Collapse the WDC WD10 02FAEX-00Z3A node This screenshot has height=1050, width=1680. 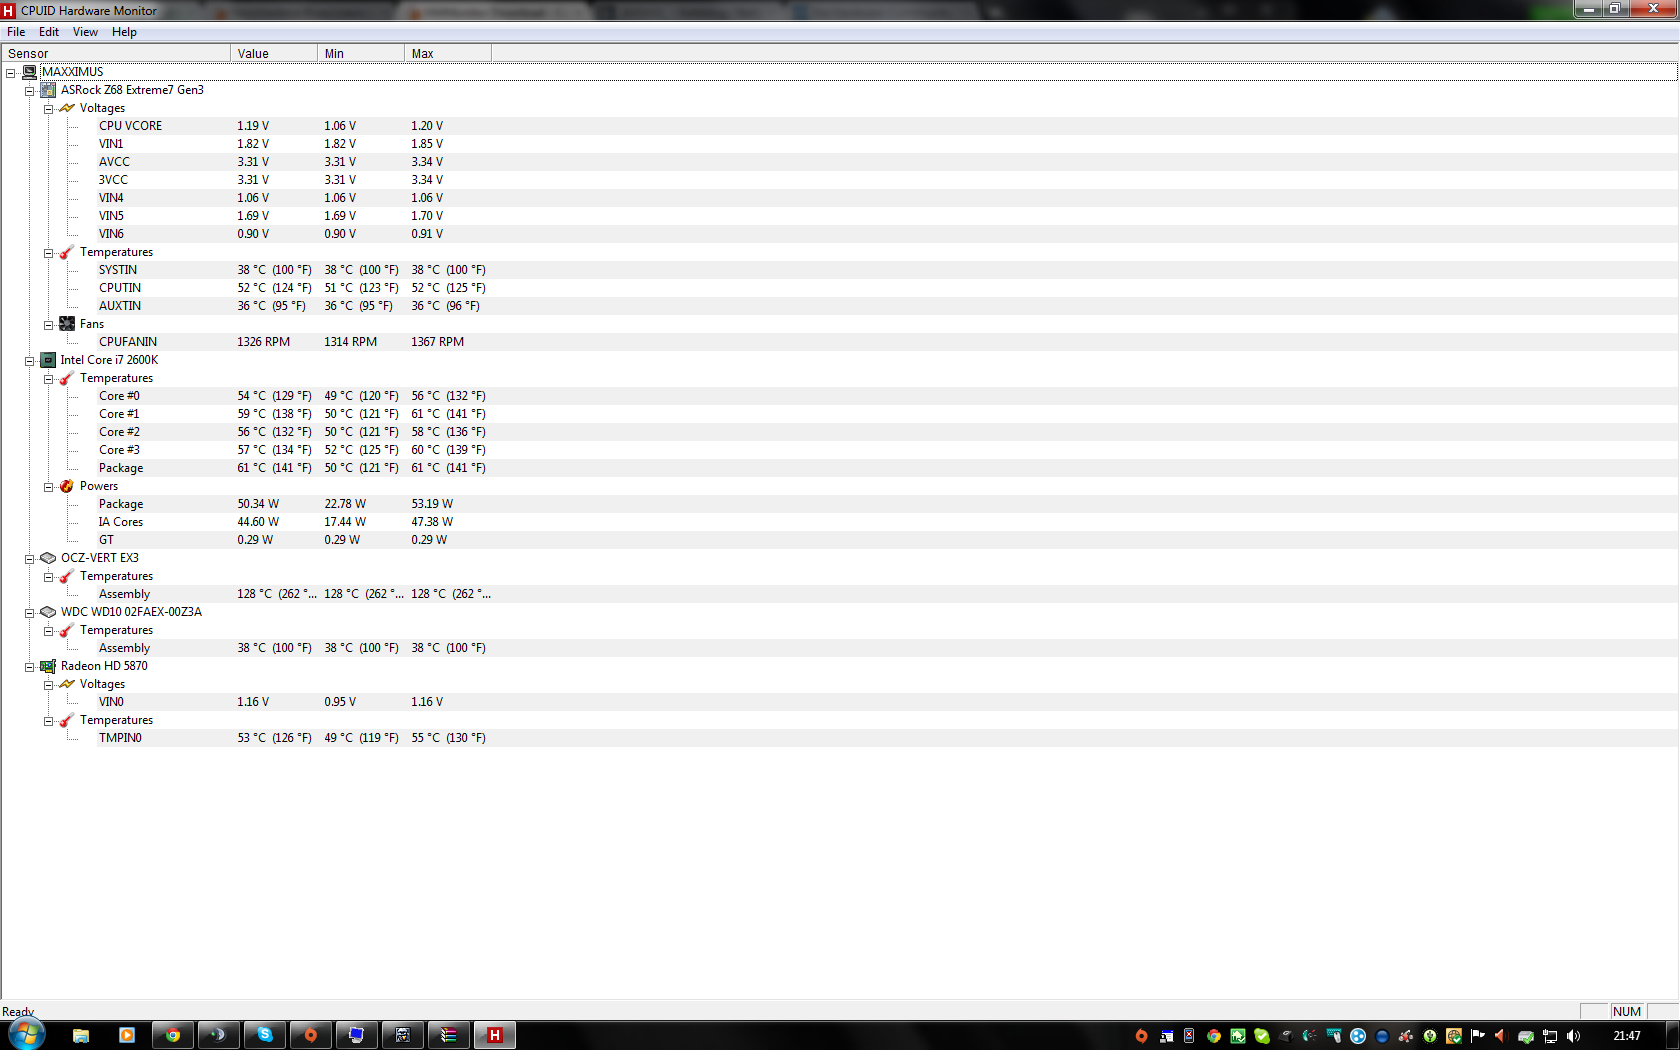point(29,613)
